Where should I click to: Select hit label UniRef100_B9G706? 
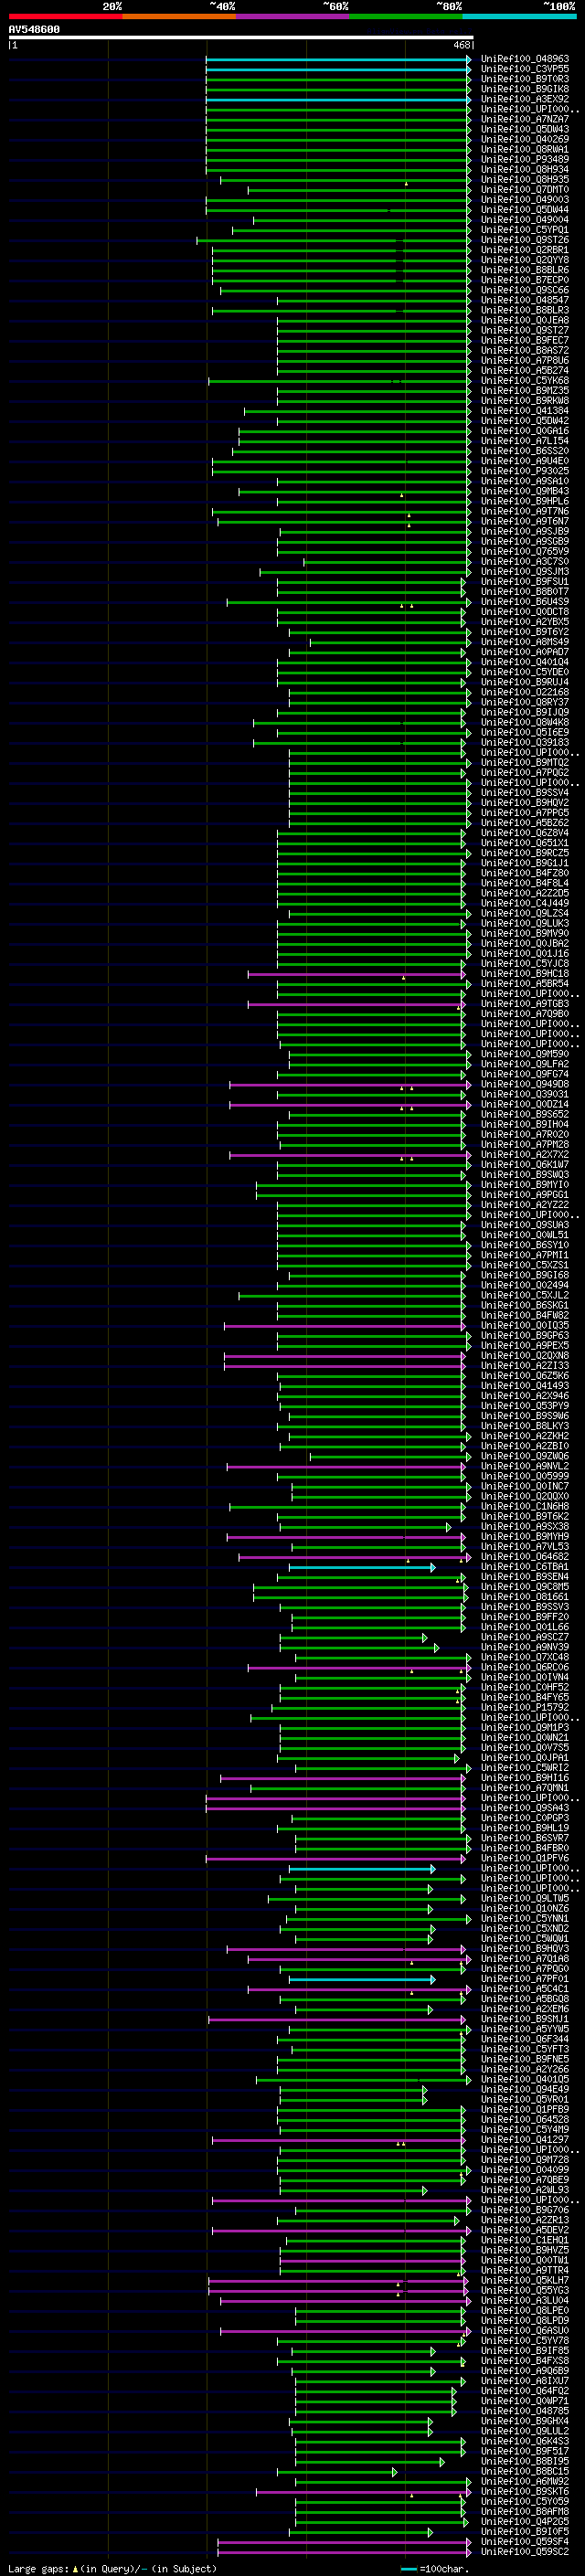524,2209
